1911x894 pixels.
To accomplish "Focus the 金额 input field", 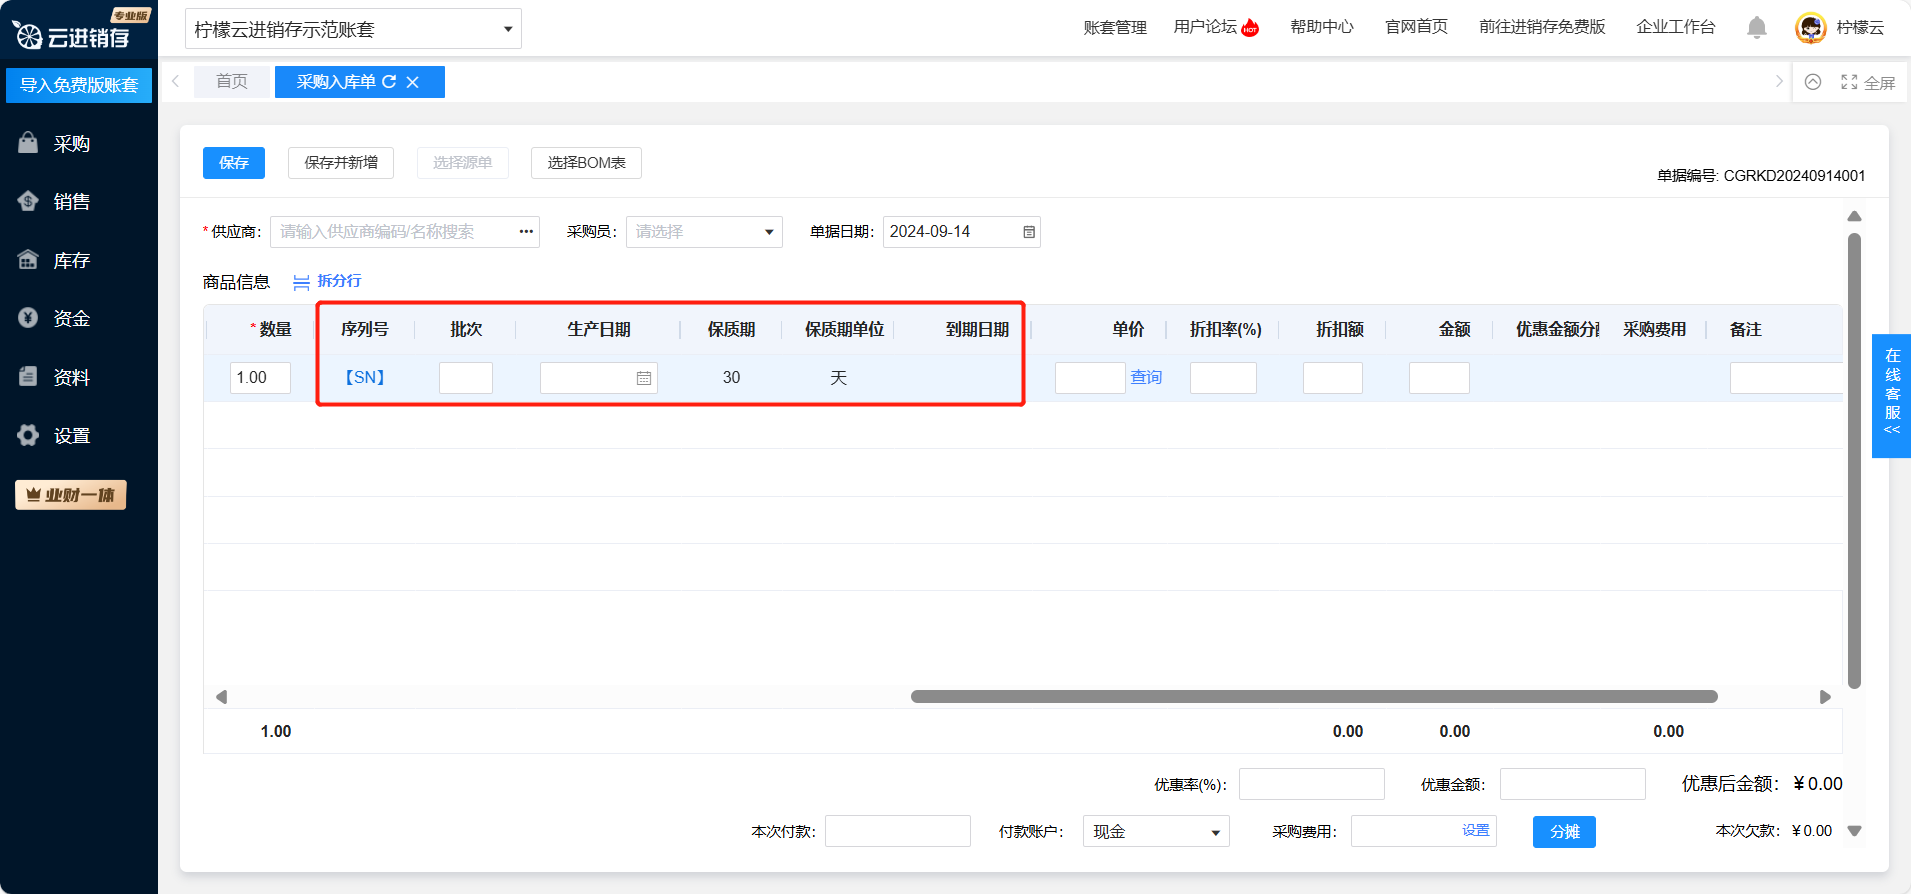I will coord(1439,378).
